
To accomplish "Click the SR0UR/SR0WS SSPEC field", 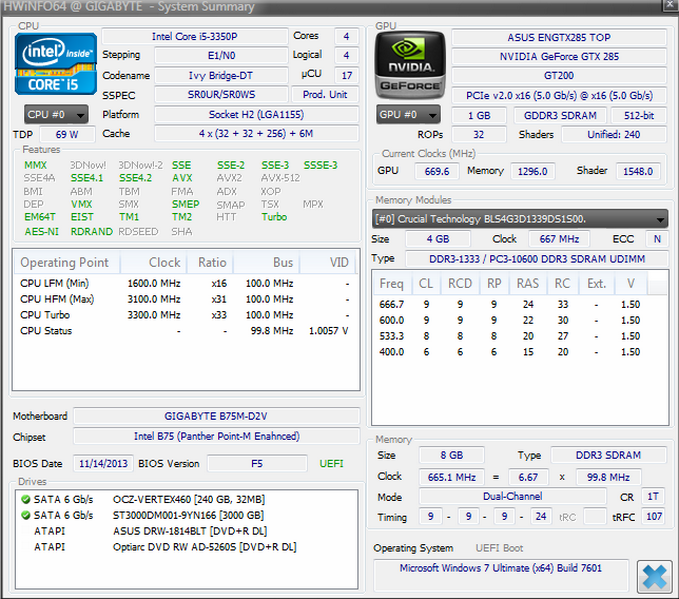I will tap(221, 94).
